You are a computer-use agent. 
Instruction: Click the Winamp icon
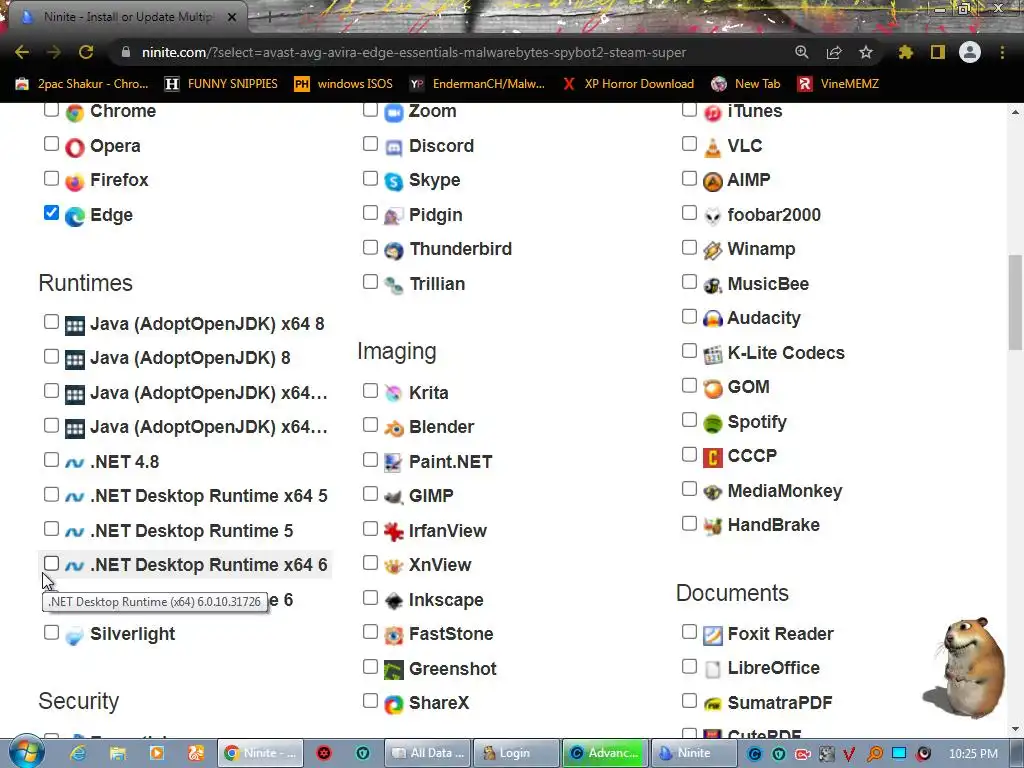[712, 251]
